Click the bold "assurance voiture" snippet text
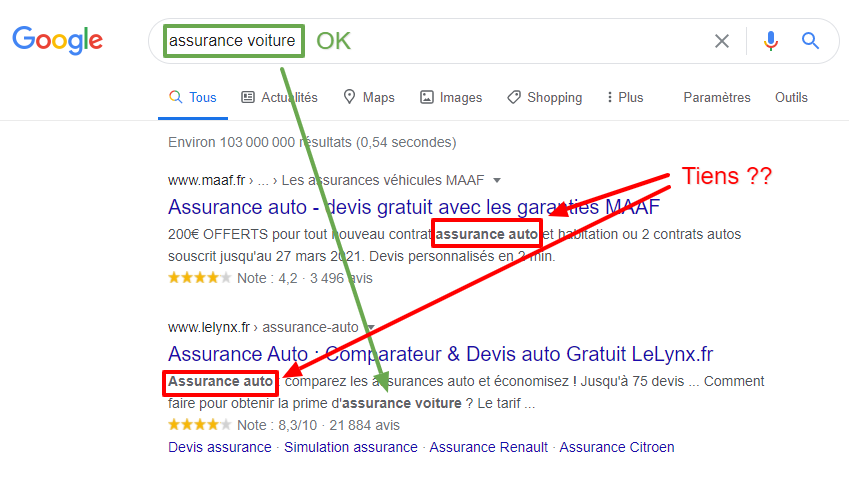The width and height of the screenshot is (849, 486). coord(402,404)
